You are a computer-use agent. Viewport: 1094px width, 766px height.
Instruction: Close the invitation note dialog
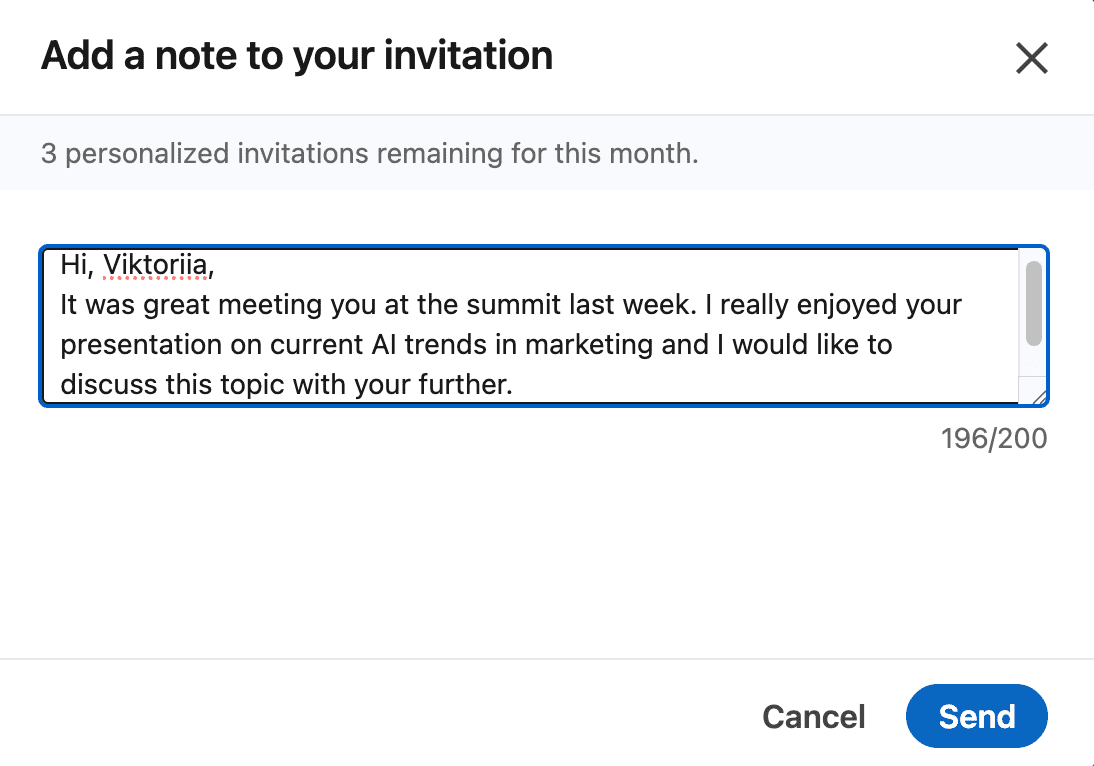(x=1031, y=58)
